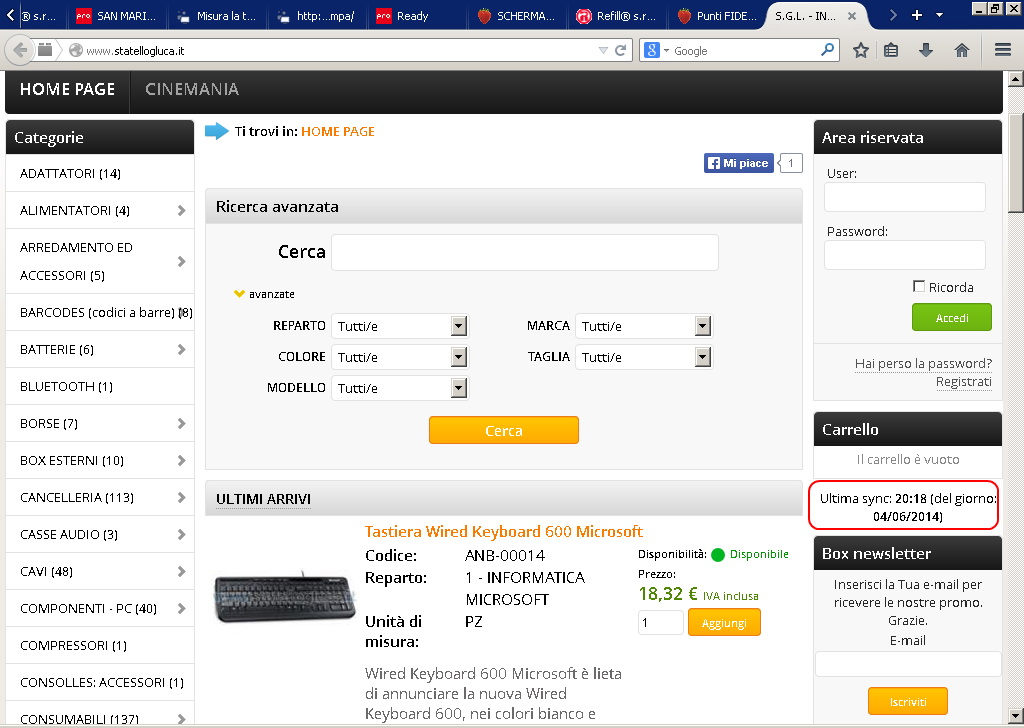Open the ADATTATORI (14) category
This screenshot has height=728, width=1024.
(x=71, y=173)
